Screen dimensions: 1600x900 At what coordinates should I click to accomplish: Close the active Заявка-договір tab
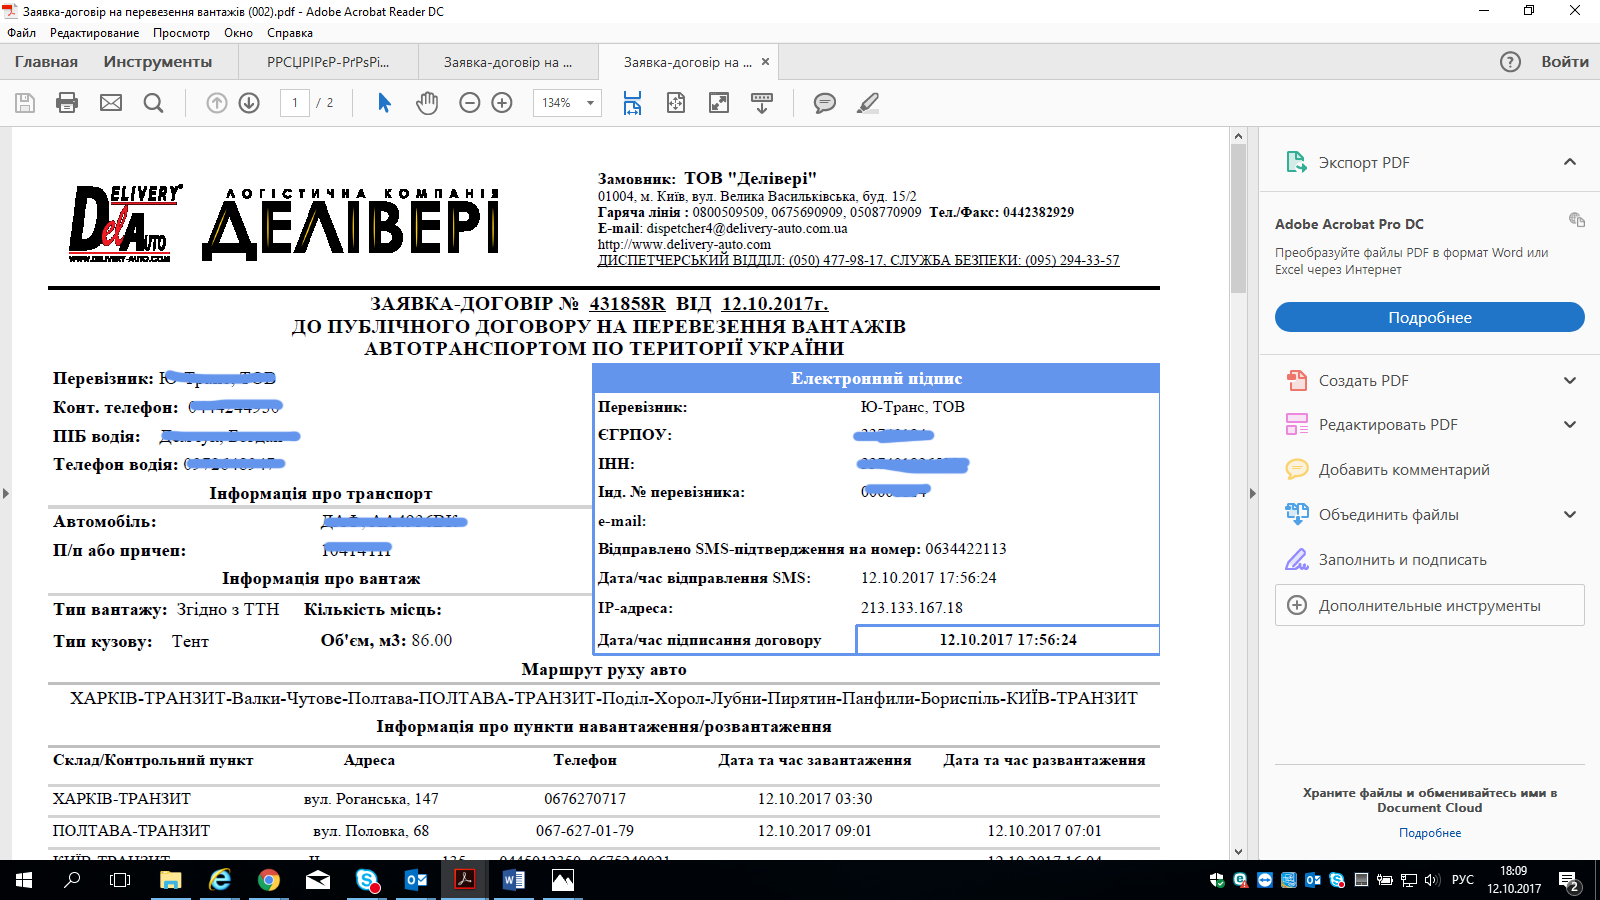[766, 62]
